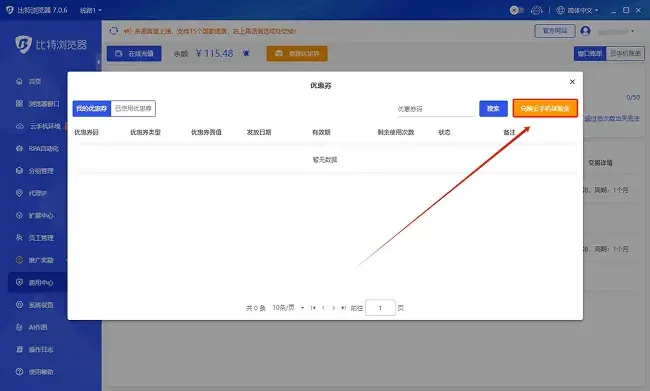This screenshot has width=650, height=391.
Task: Click the orange 查看优惠券 button
Action: coord(297,53)
